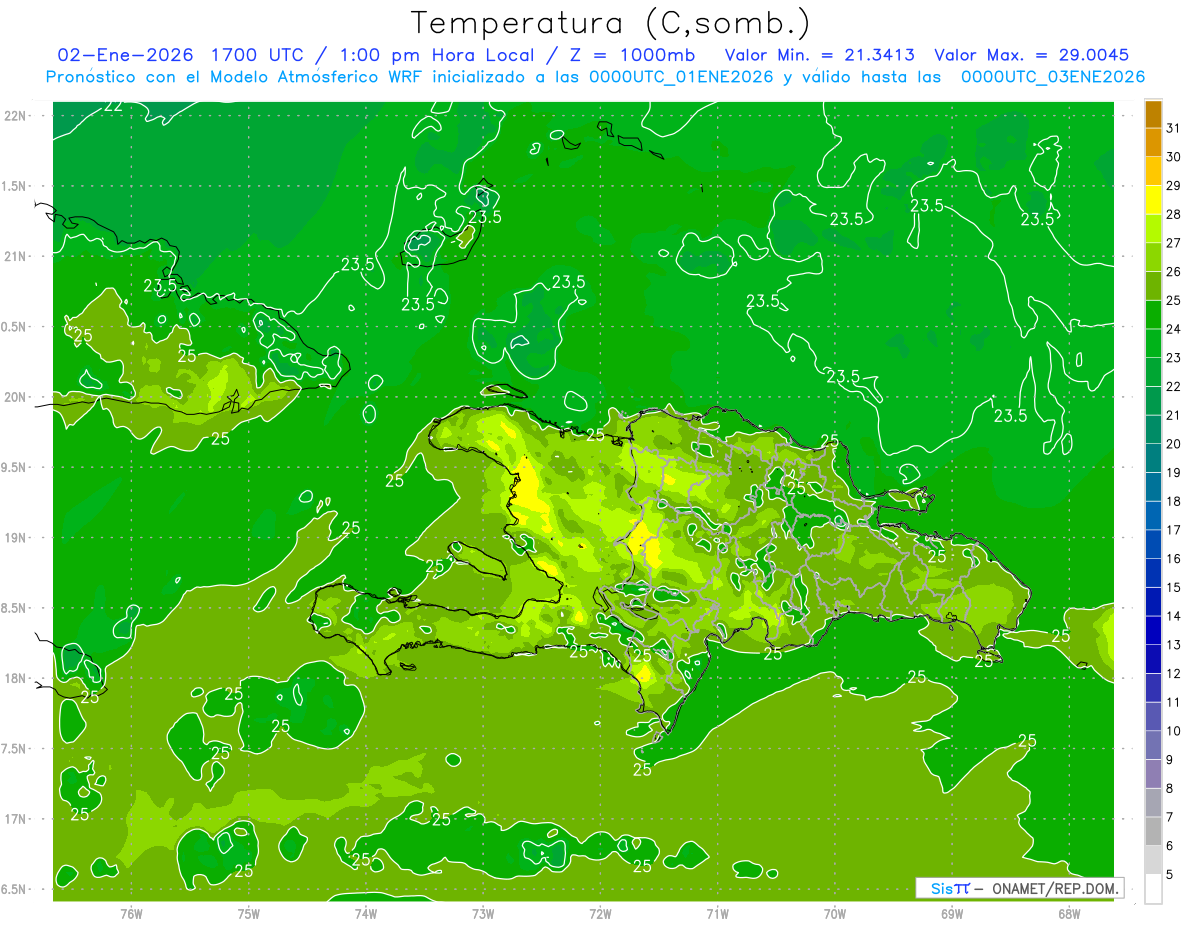Click 'Valor Min. = 21.3413' readout
Screen dimensions: 1200x927
[819, 55]
